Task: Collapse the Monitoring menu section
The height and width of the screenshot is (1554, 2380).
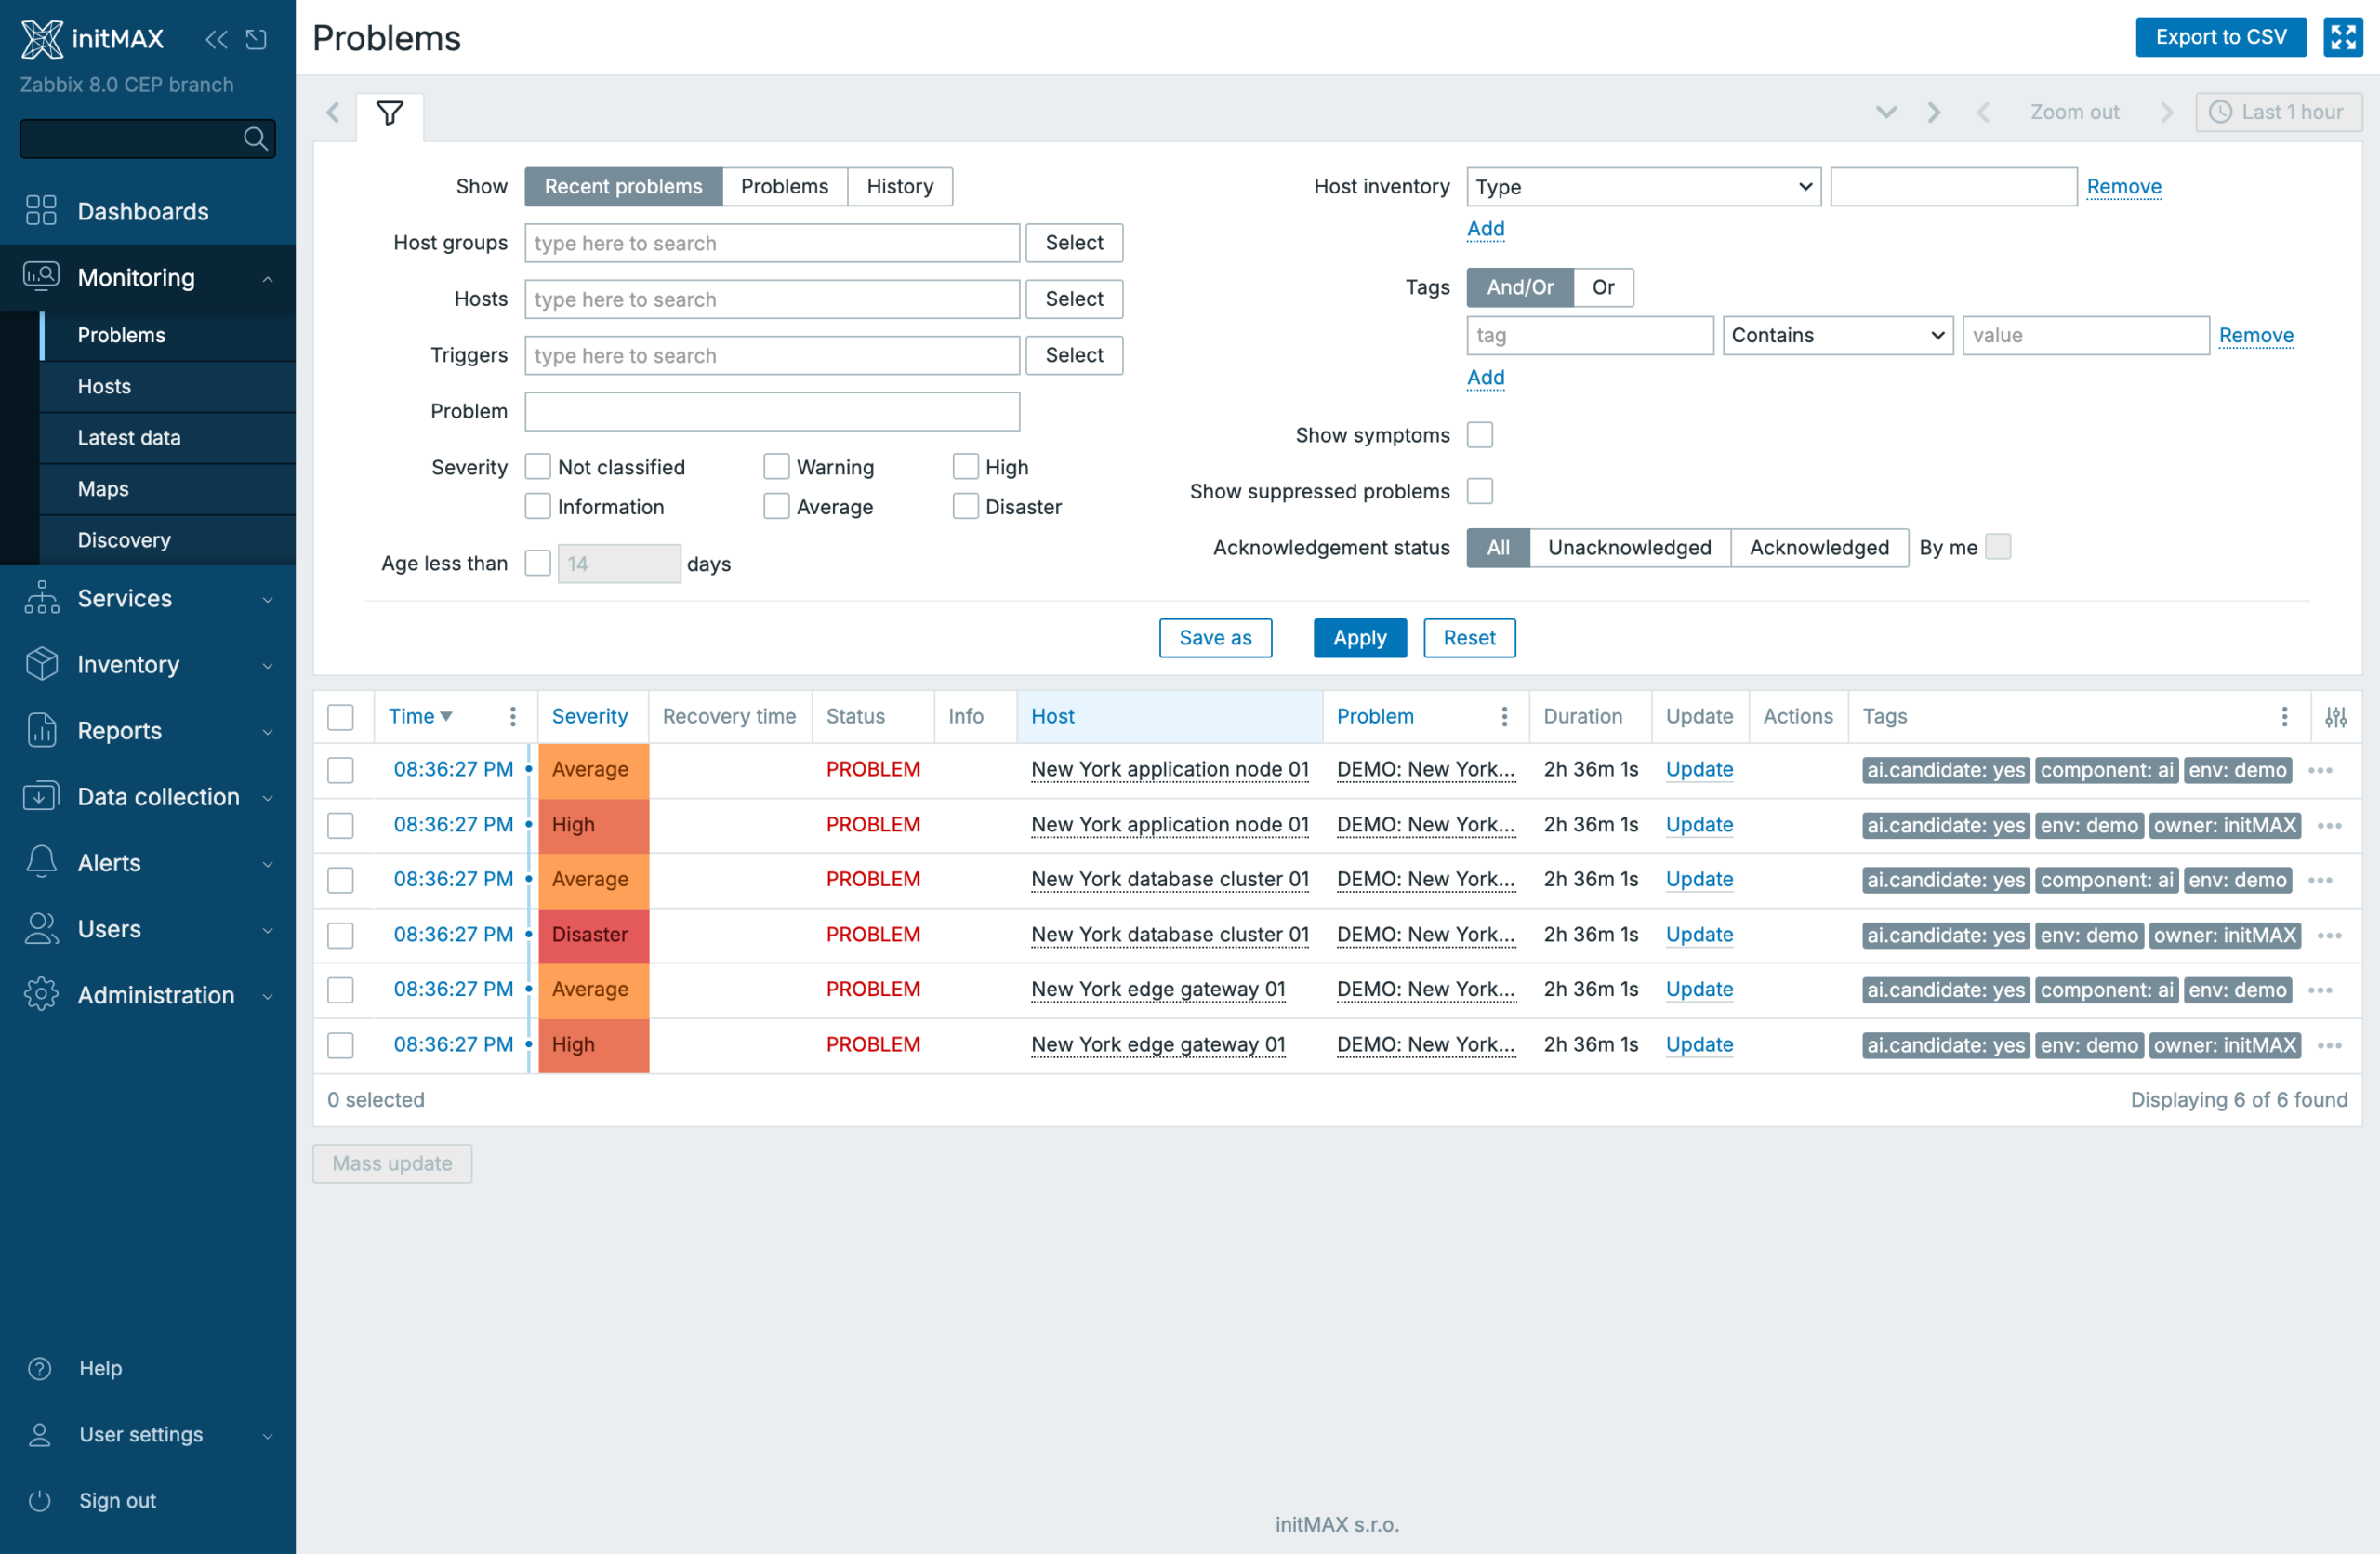Action: point(267,278)
